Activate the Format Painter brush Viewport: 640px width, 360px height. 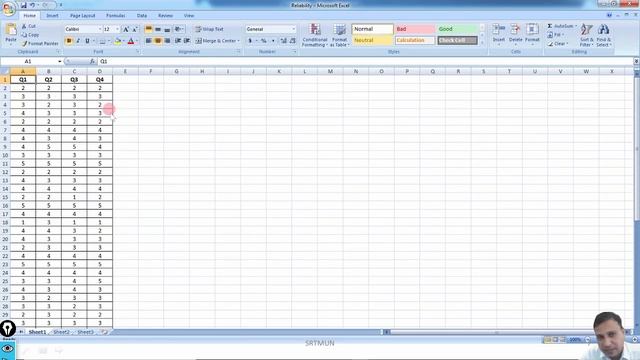tap(40, 43)
